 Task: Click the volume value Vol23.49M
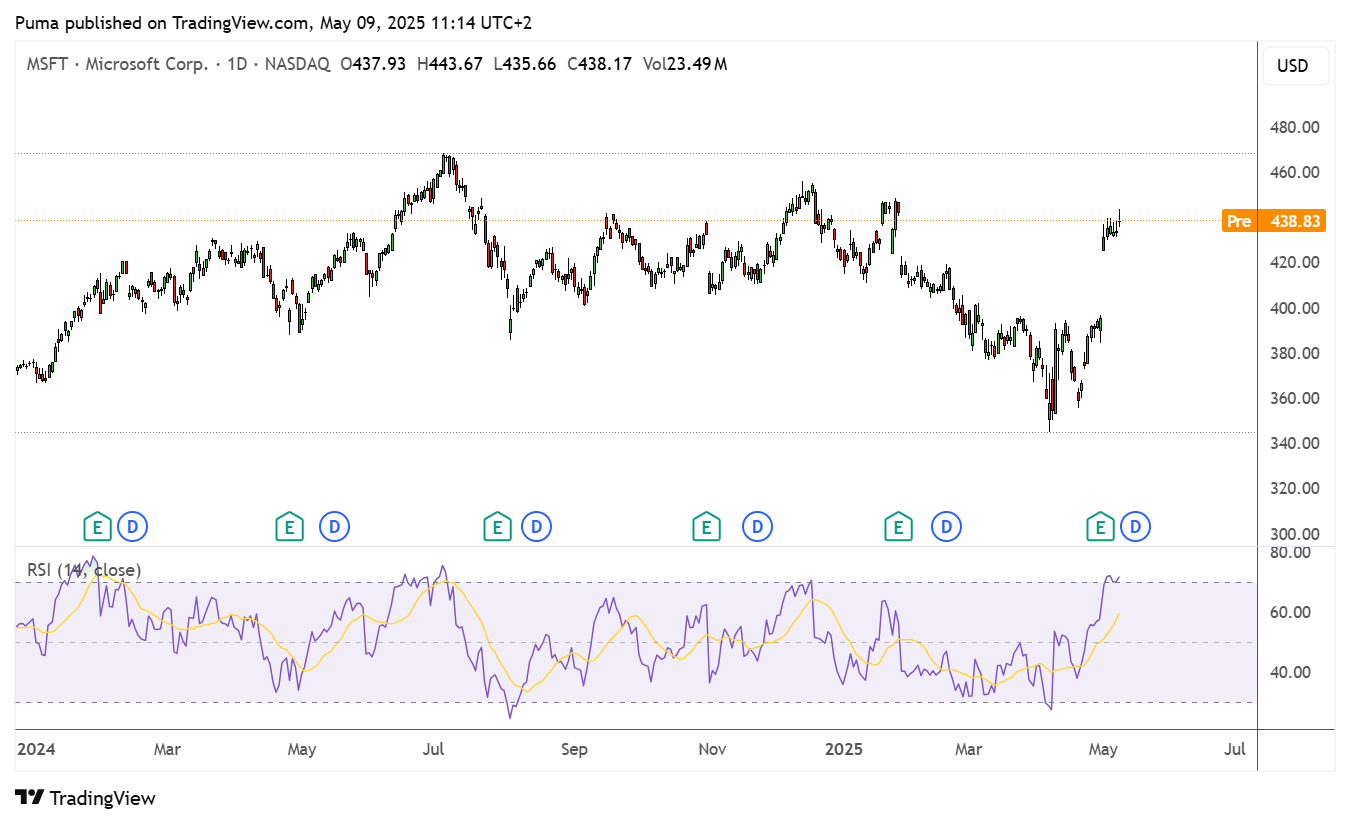(x=685, y=64)
